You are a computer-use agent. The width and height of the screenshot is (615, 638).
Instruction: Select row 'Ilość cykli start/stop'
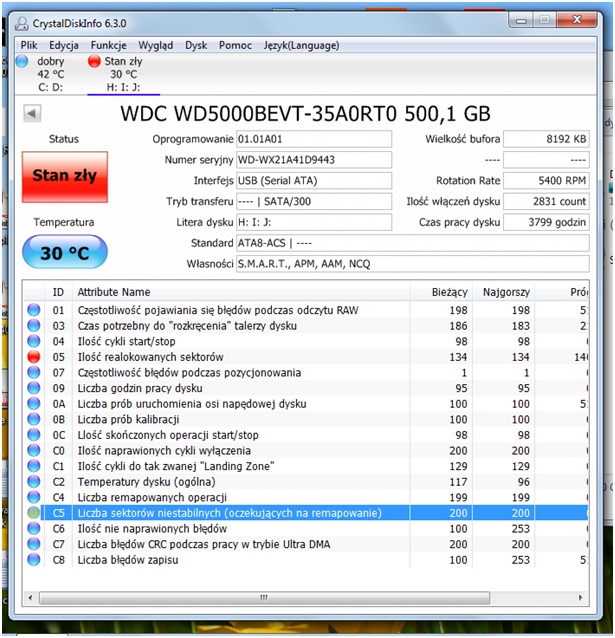306,341
